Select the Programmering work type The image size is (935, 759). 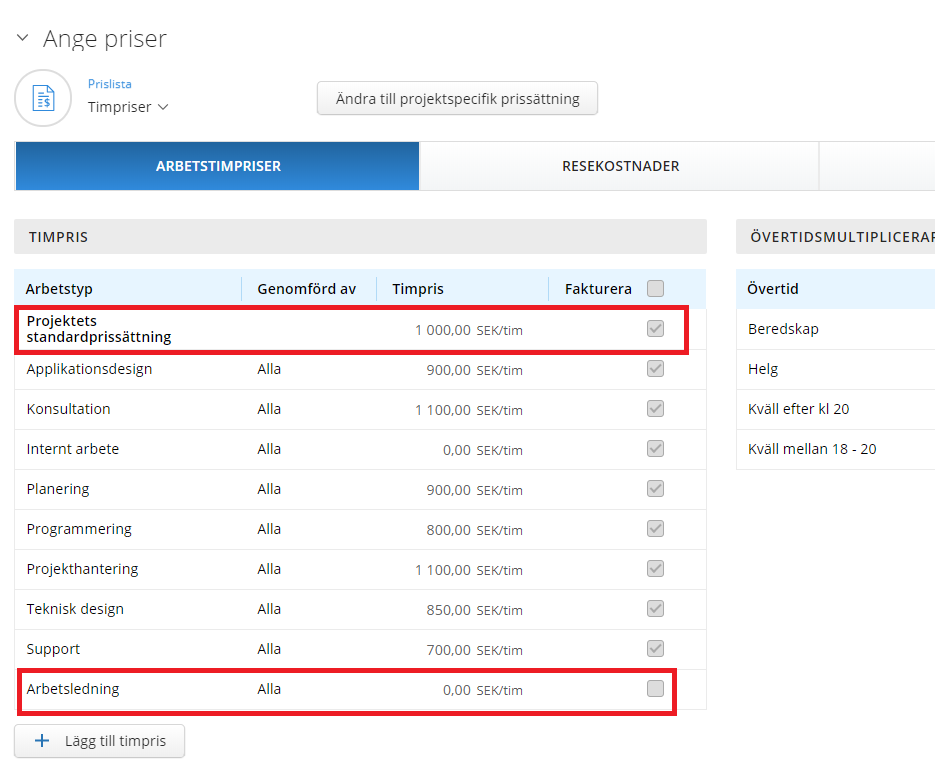click(x=79, y=529)
